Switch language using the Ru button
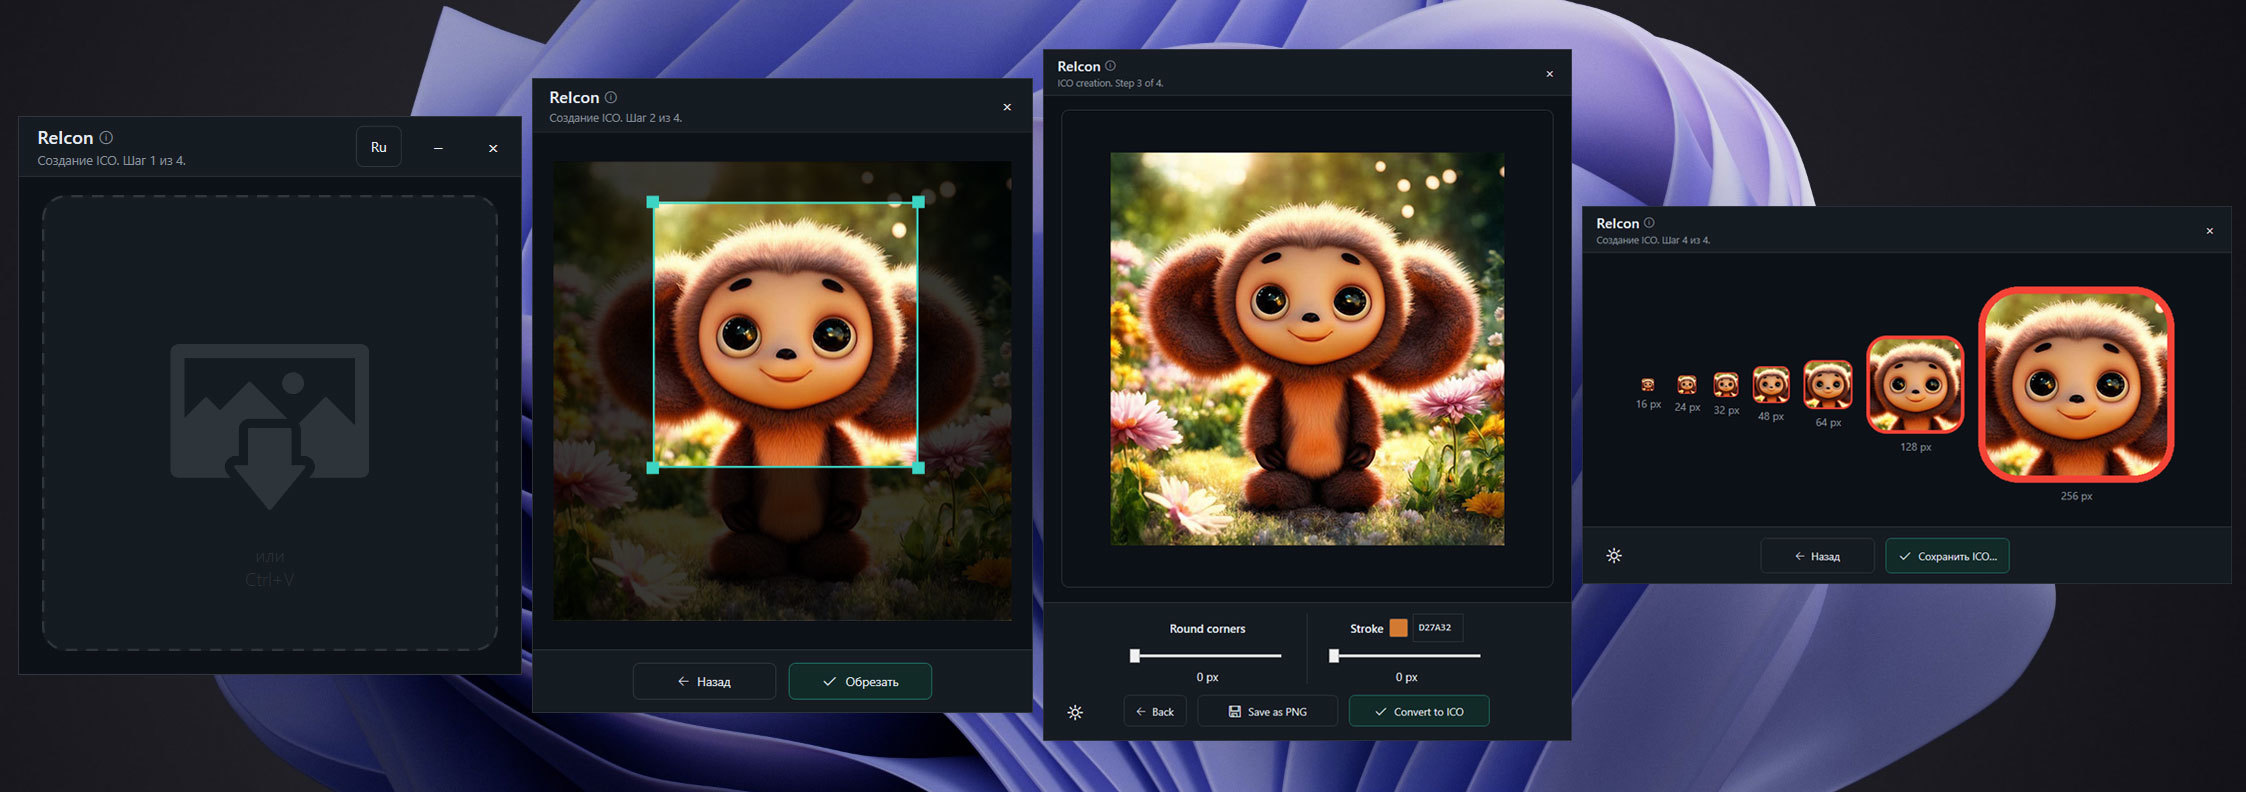The width and height of the screenshot is (2246, 792). (379, 147)
